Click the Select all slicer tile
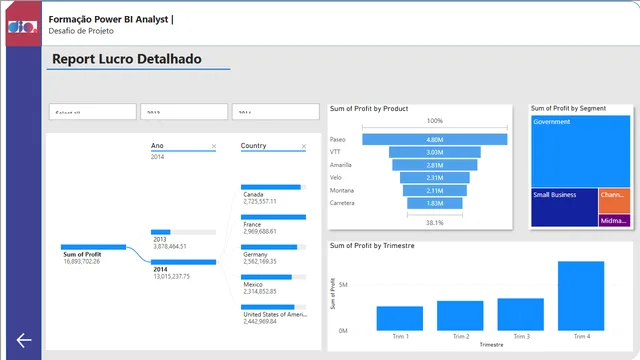This screenshot has width=640, height=360. coord(93,111)
